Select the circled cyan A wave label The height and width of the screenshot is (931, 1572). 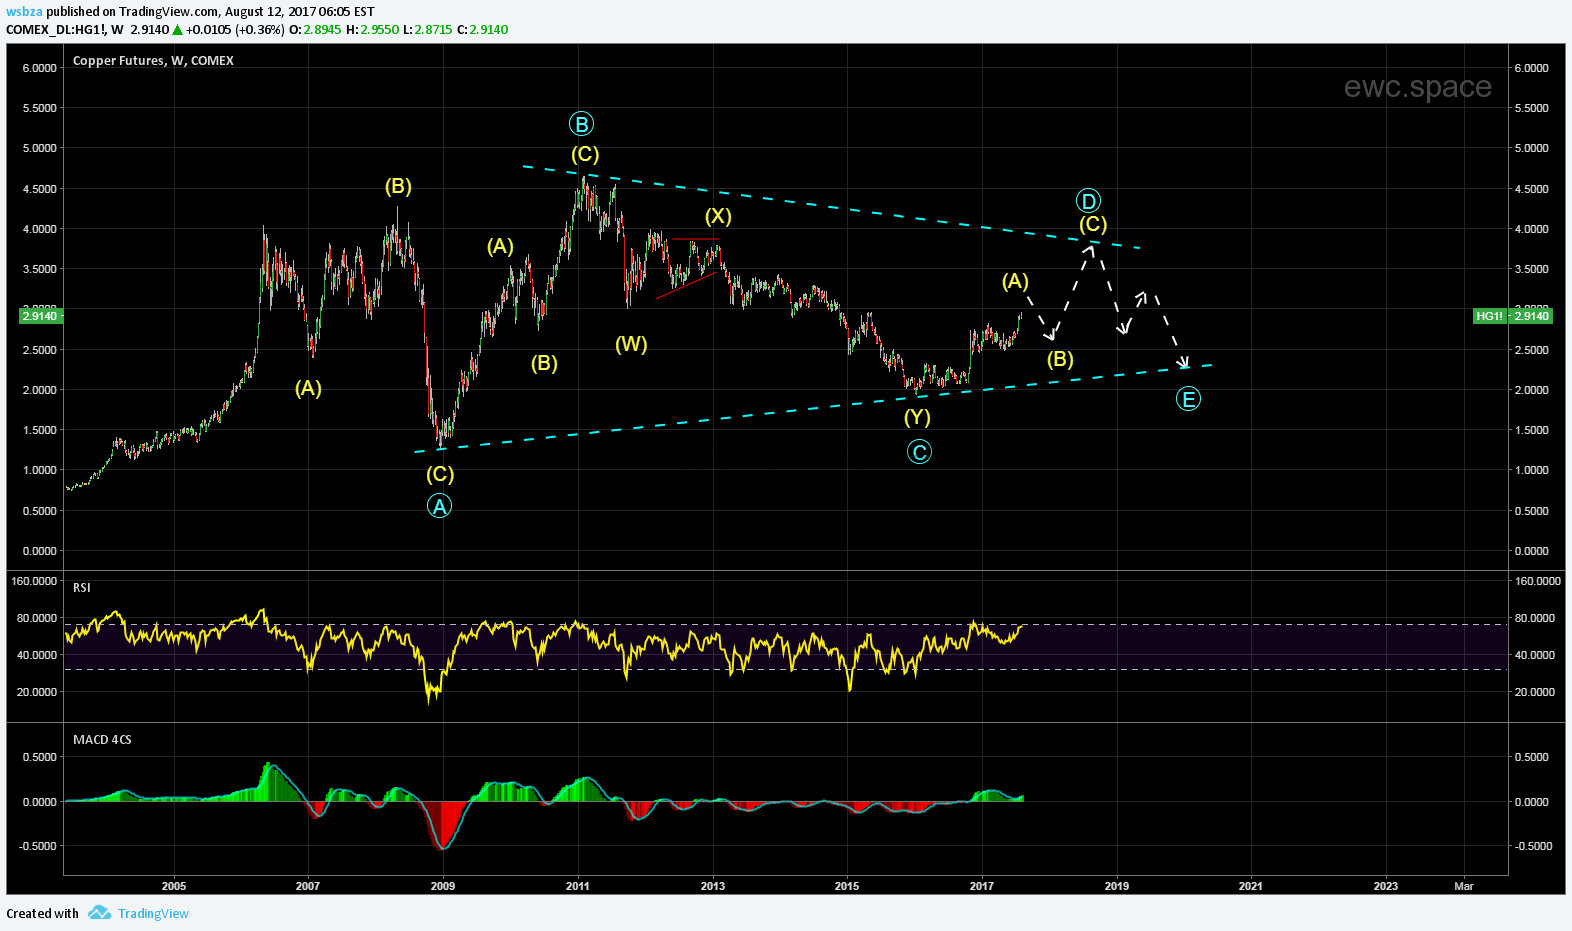click(x=439, y=506)
